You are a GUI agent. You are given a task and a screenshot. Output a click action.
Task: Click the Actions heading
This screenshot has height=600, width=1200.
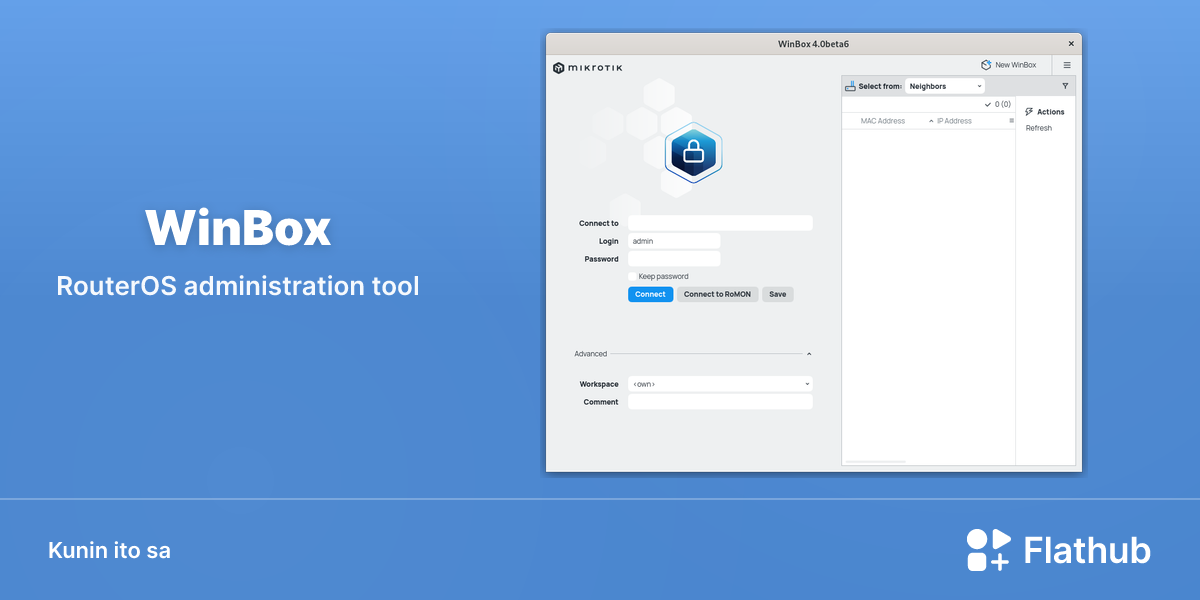tap(1051, 112)
